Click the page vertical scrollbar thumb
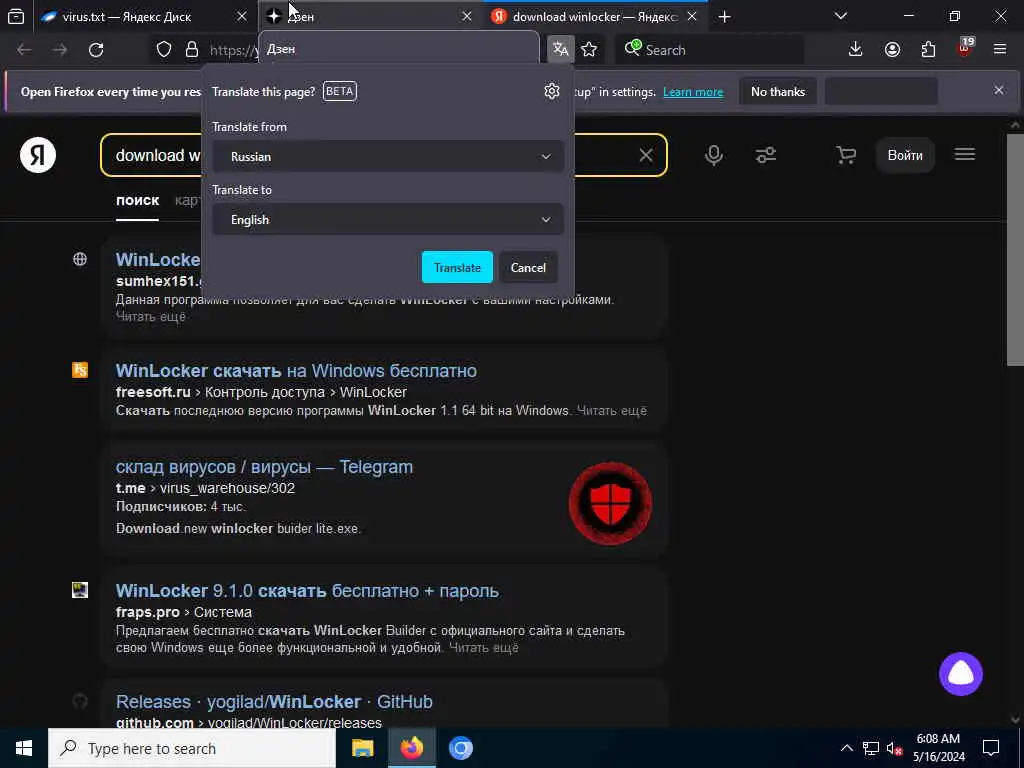 click(1015, 249)
